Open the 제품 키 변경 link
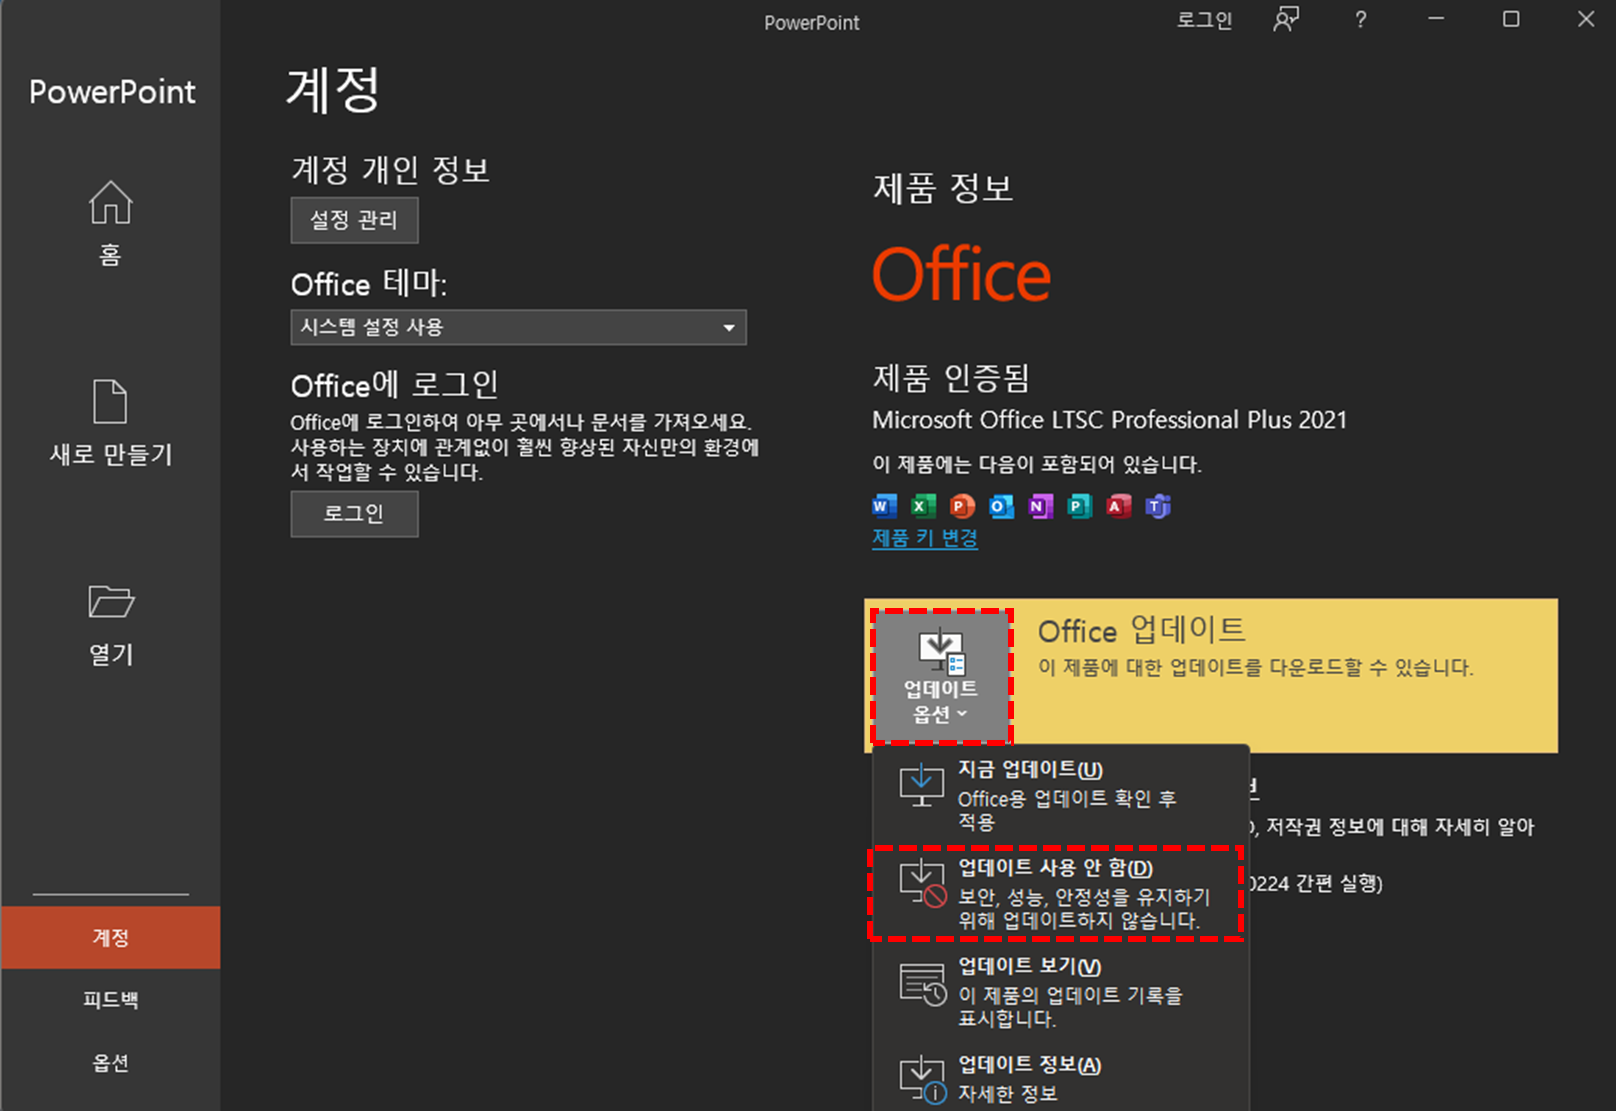This screenshot has width=1616, height=1111. pyautogui.click(x=924, y=538)
